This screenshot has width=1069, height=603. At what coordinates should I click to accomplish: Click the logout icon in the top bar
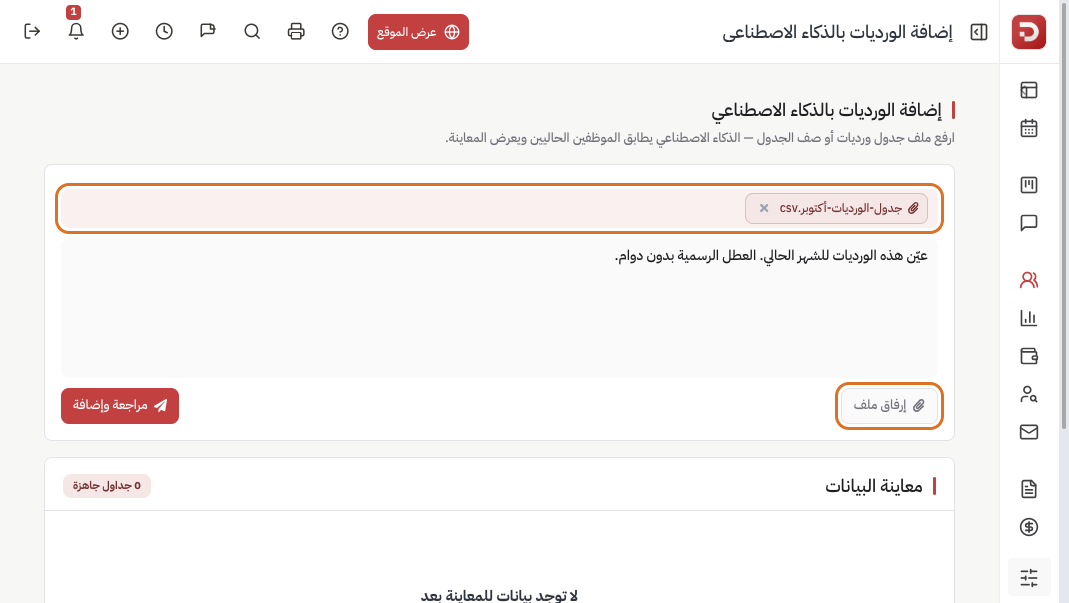(x=32, y=31)
